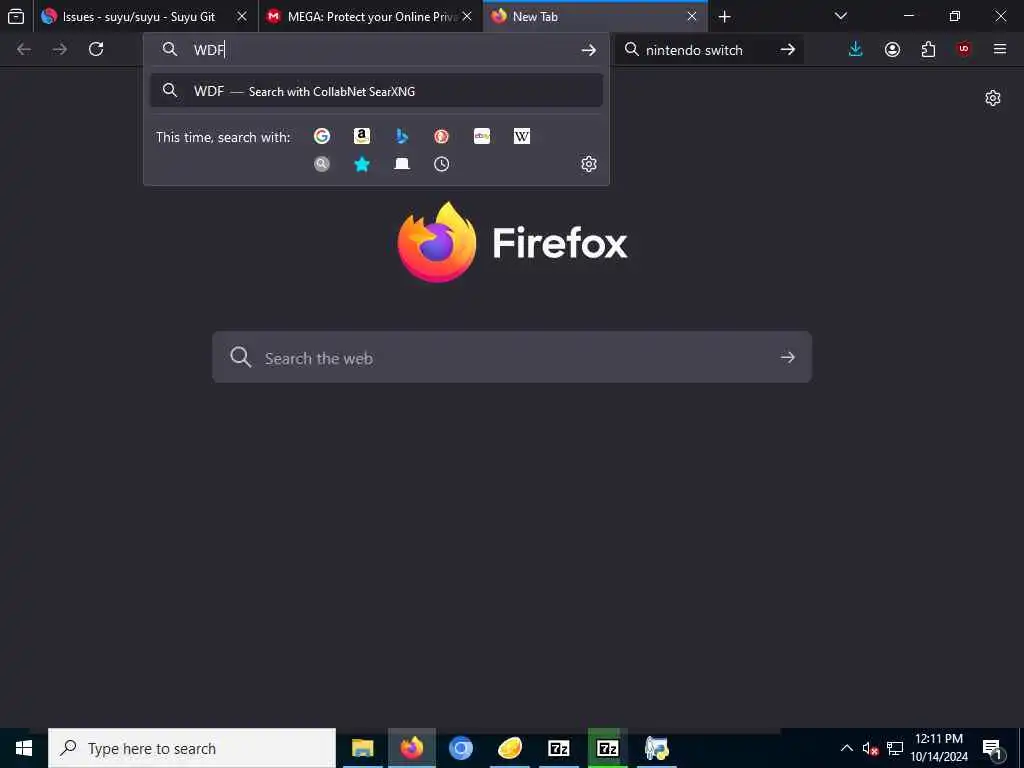
Task: Search this time with DuckDuckGo
Action: (441, 136)
